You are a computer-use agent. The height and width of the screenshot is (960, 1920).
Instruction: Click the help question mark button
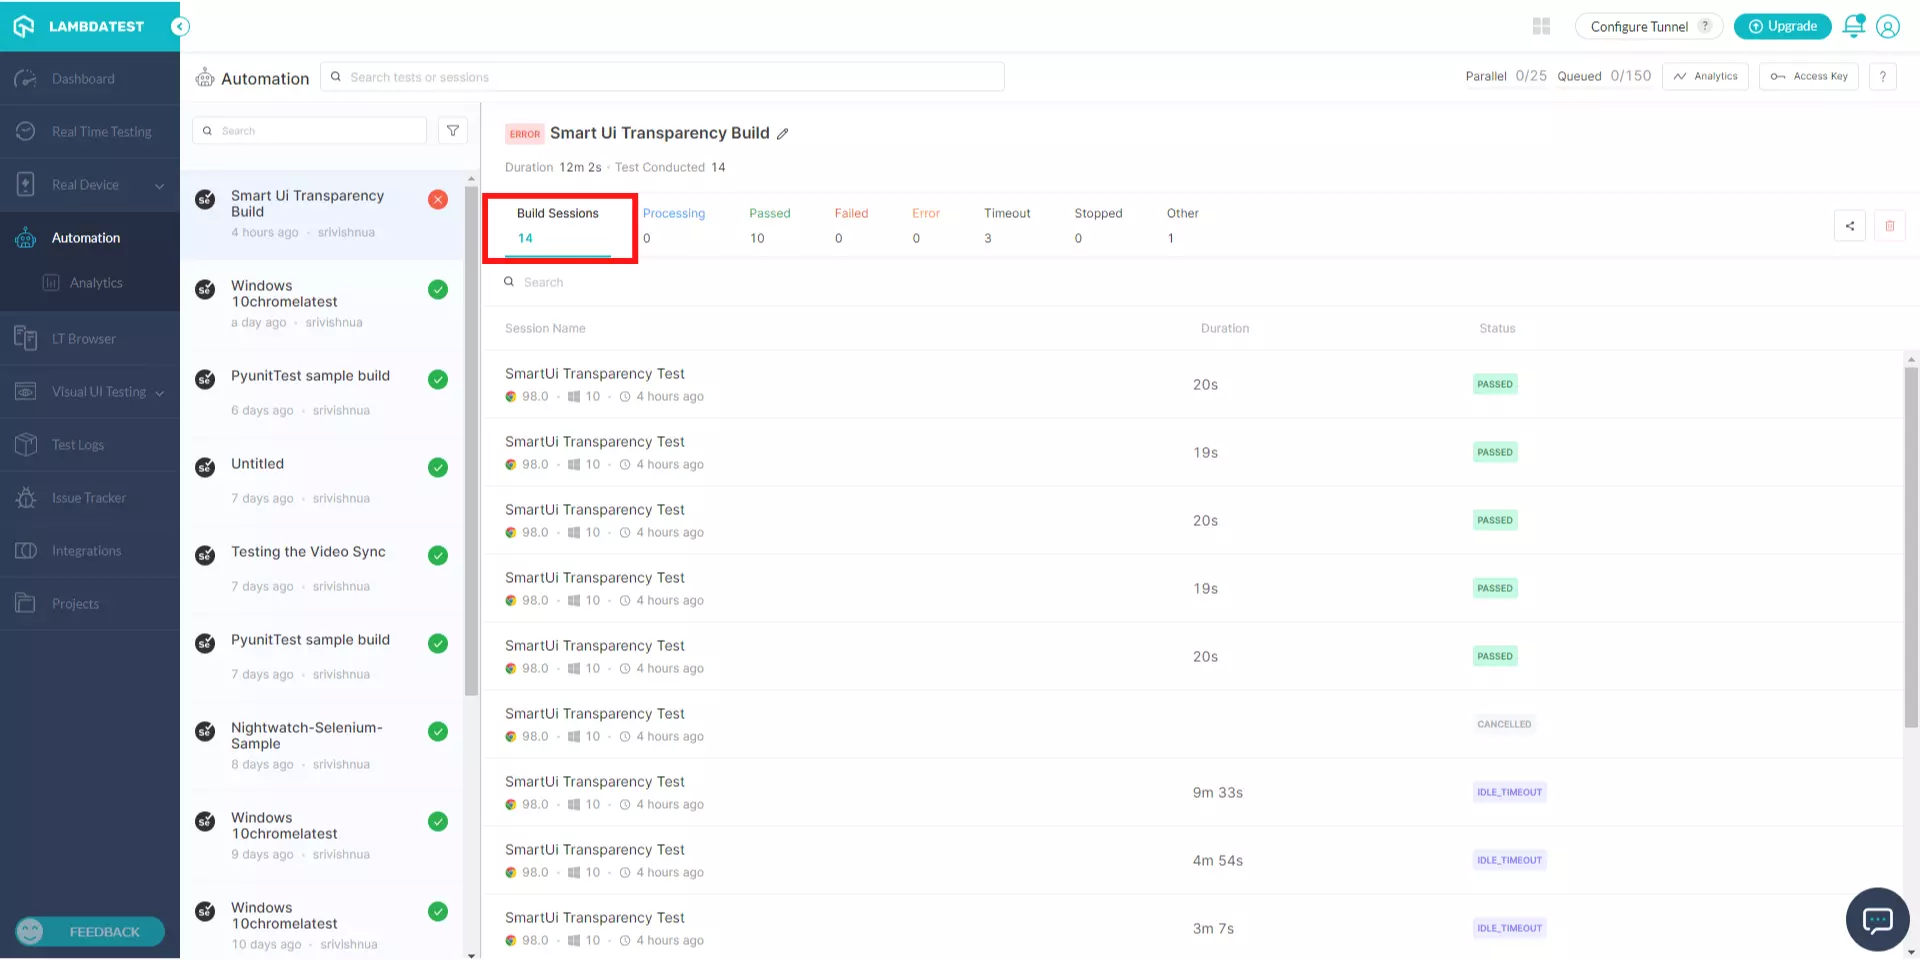1882,77
